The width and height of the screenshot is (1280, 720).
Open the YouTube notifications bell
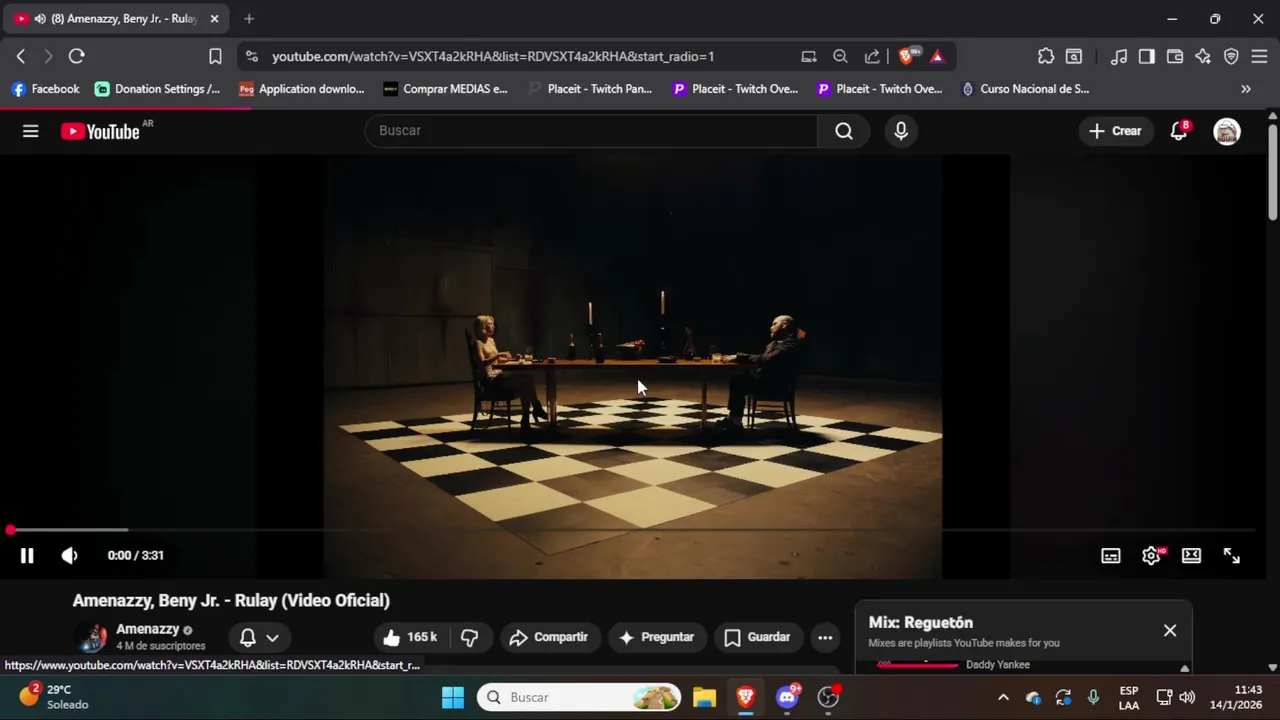click(x=1179, y=131)
